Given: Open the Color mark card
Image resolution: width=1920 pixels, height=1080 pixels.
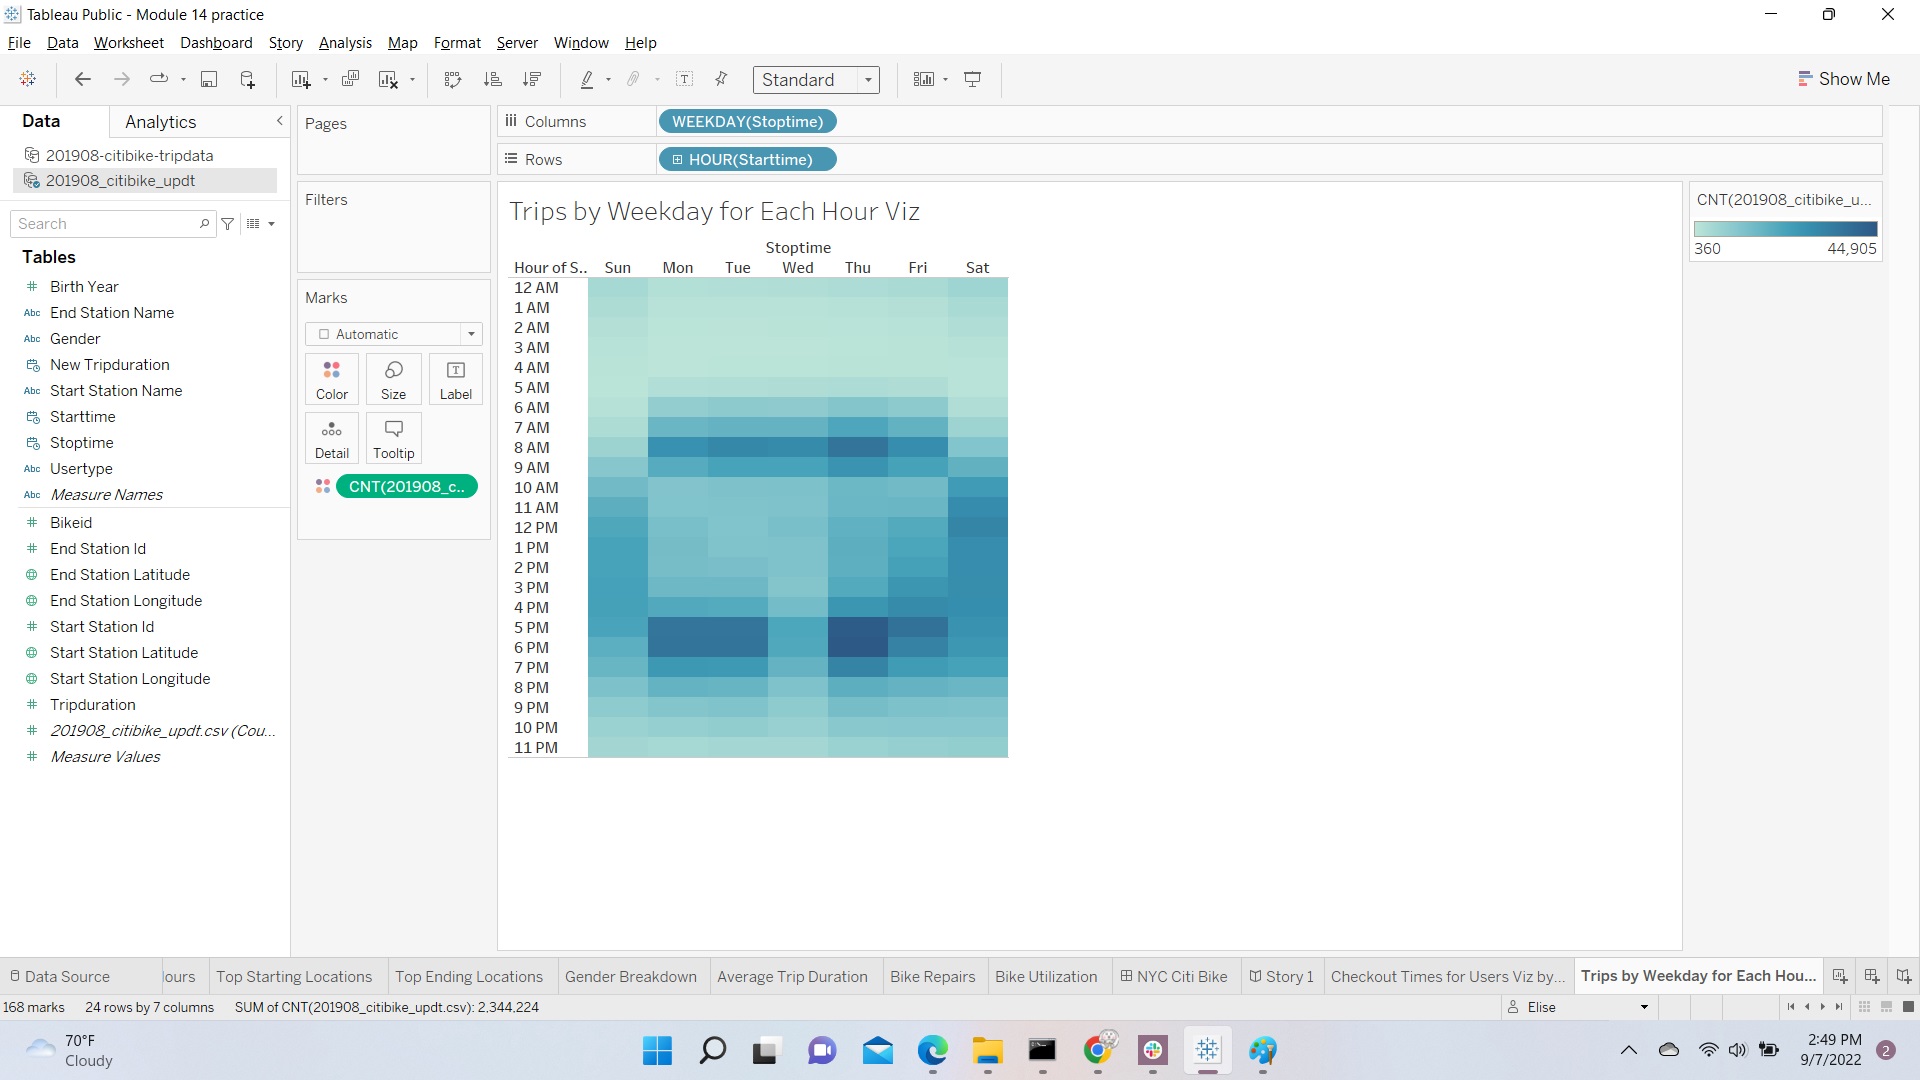Looking at the screenshot, I should (x=332, y=379).
